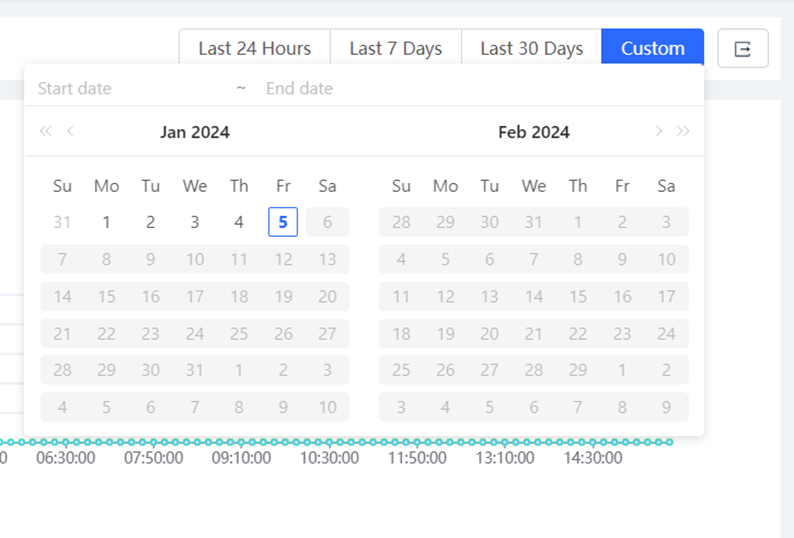This screenshot has height=538, width=794.
Task: Open the Feb 2024 month picker
Action: click(534, 132)
